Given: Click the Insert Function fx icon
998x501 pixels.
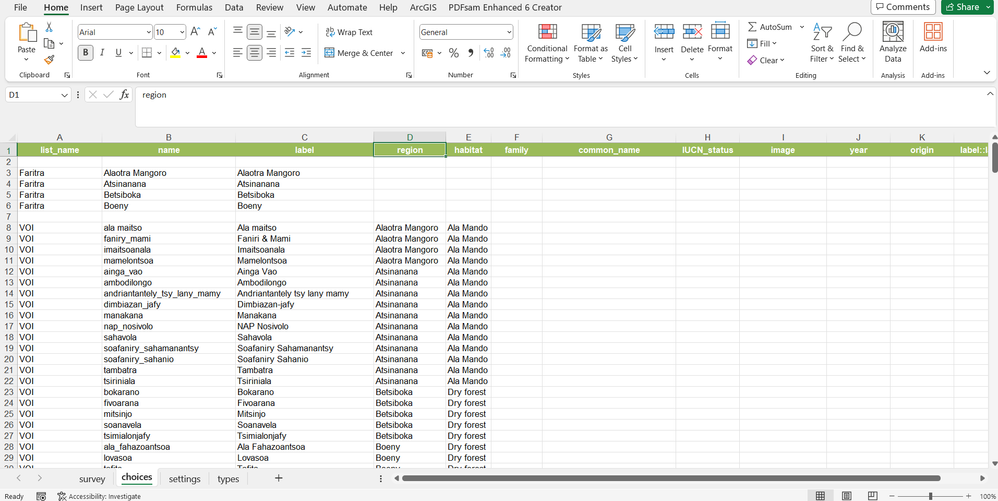Looking at the screenshot, I should click(x=125, y=95).
